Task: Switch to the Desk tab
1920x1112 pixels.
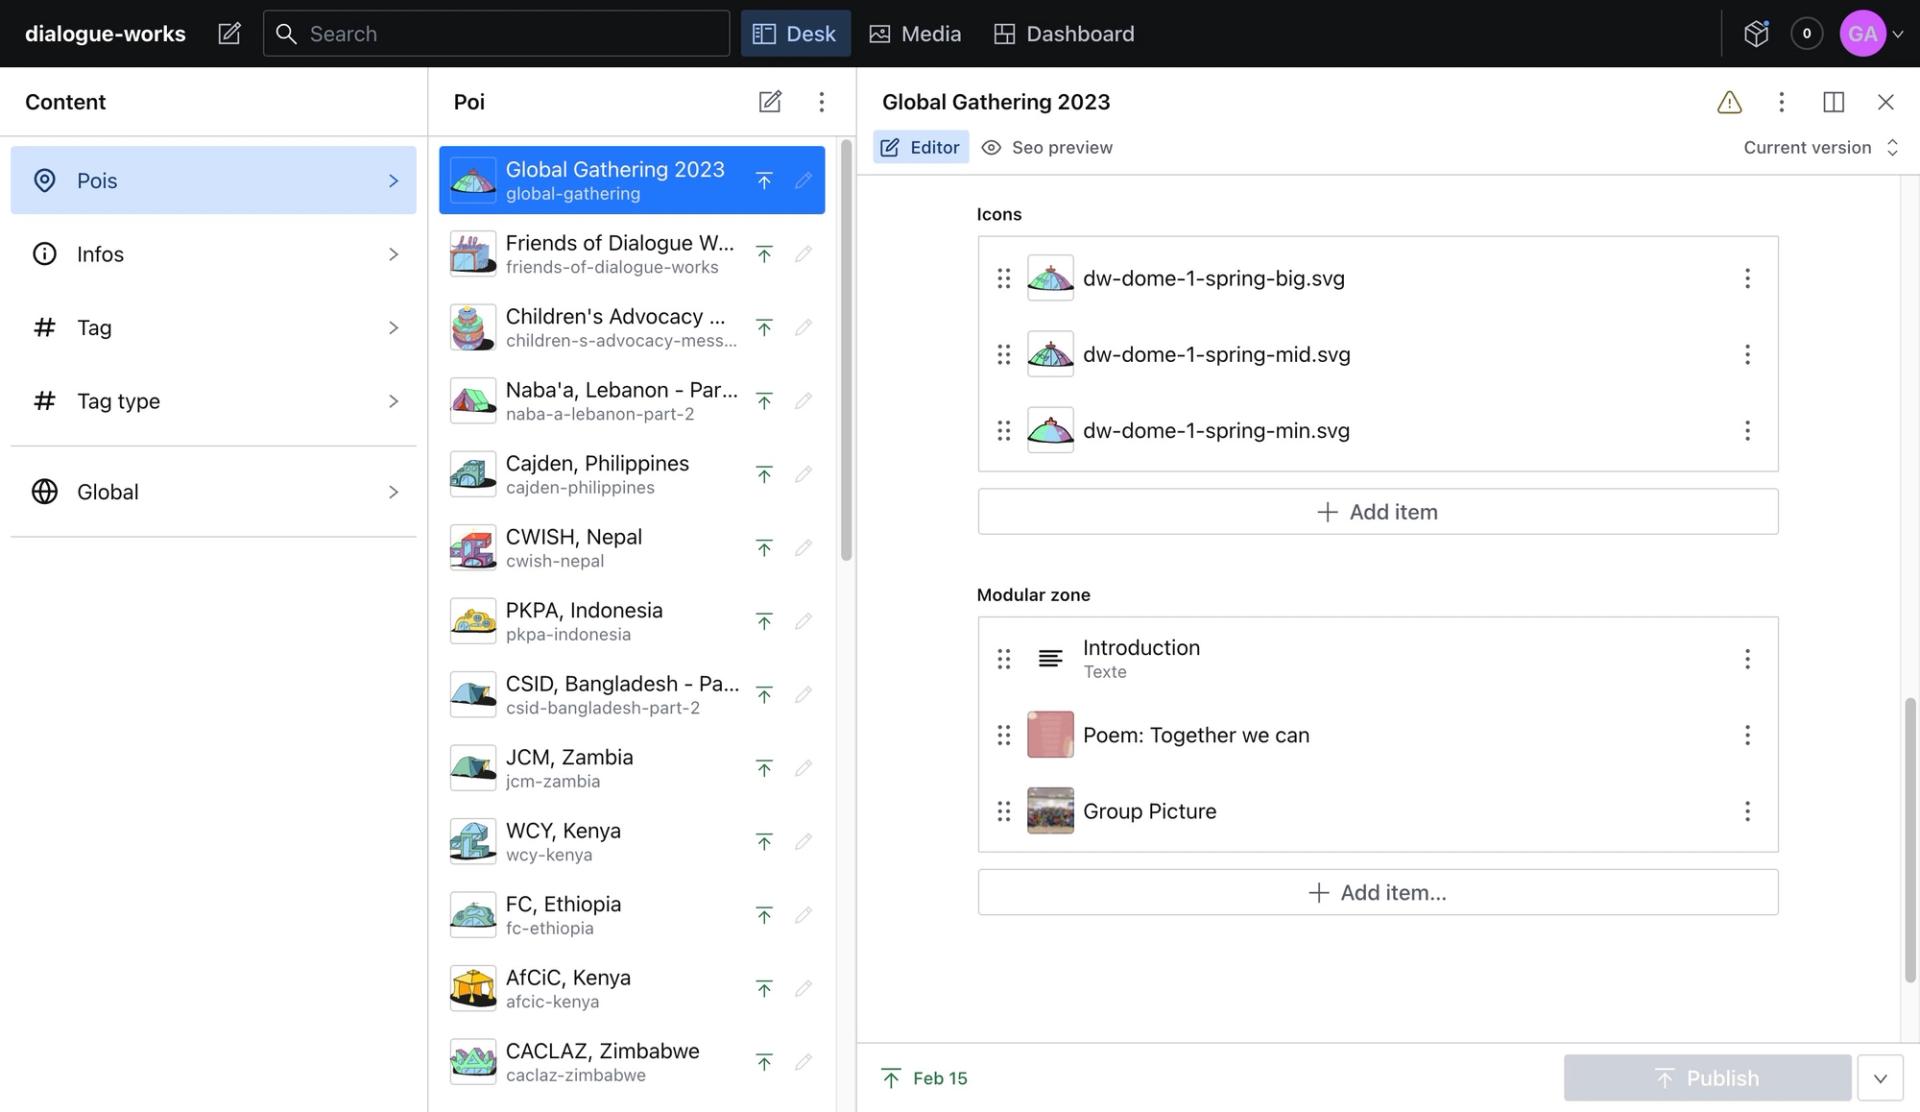Action: [x=796, y=34]
